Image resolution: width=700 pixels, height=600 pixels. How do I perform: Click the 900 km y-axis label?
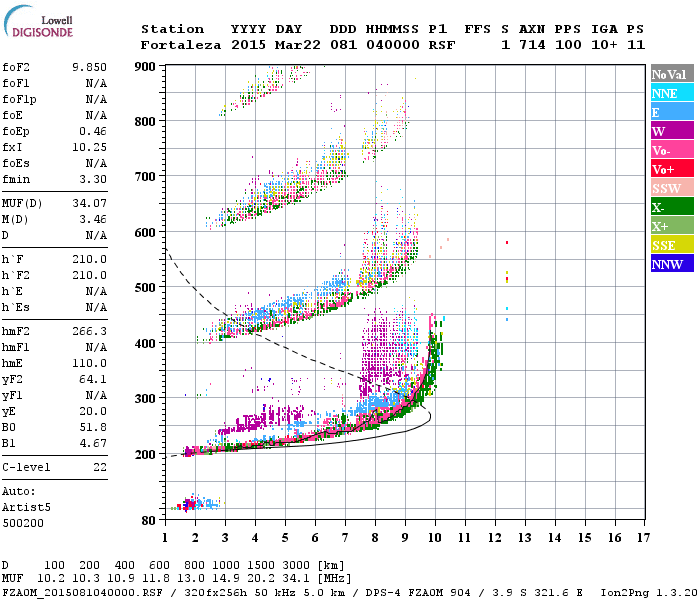[x=145, y=67]
